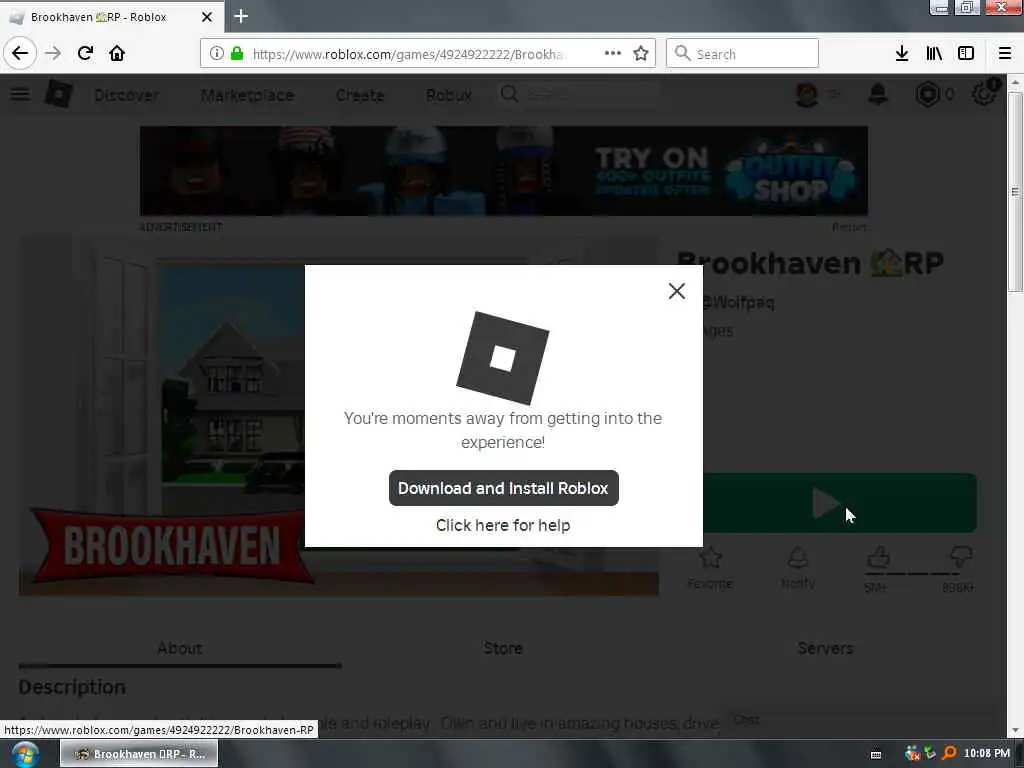The width and height of the screenshot is (1024, 768).
Task: Reload the page with refresh icon
Action: (85, 53)
